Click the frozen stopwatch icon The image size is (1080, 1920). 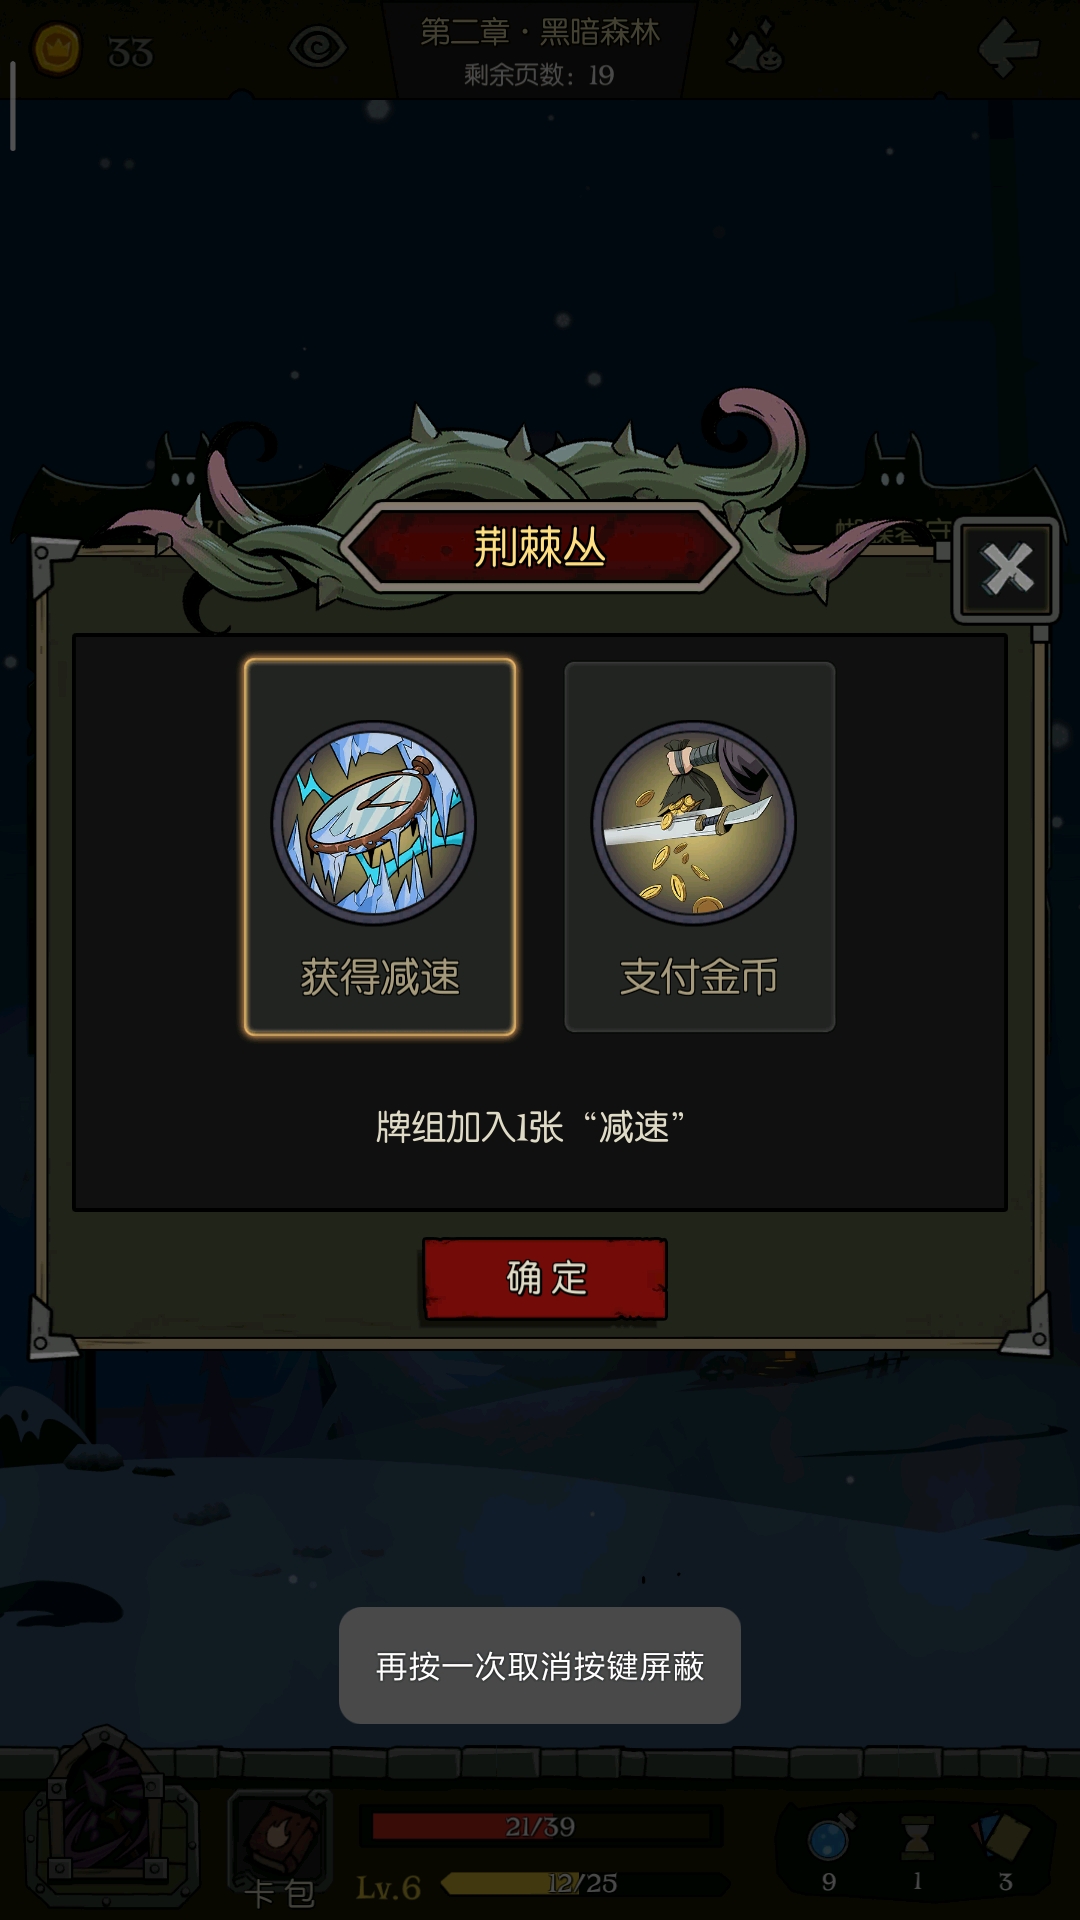pos(374,822)
